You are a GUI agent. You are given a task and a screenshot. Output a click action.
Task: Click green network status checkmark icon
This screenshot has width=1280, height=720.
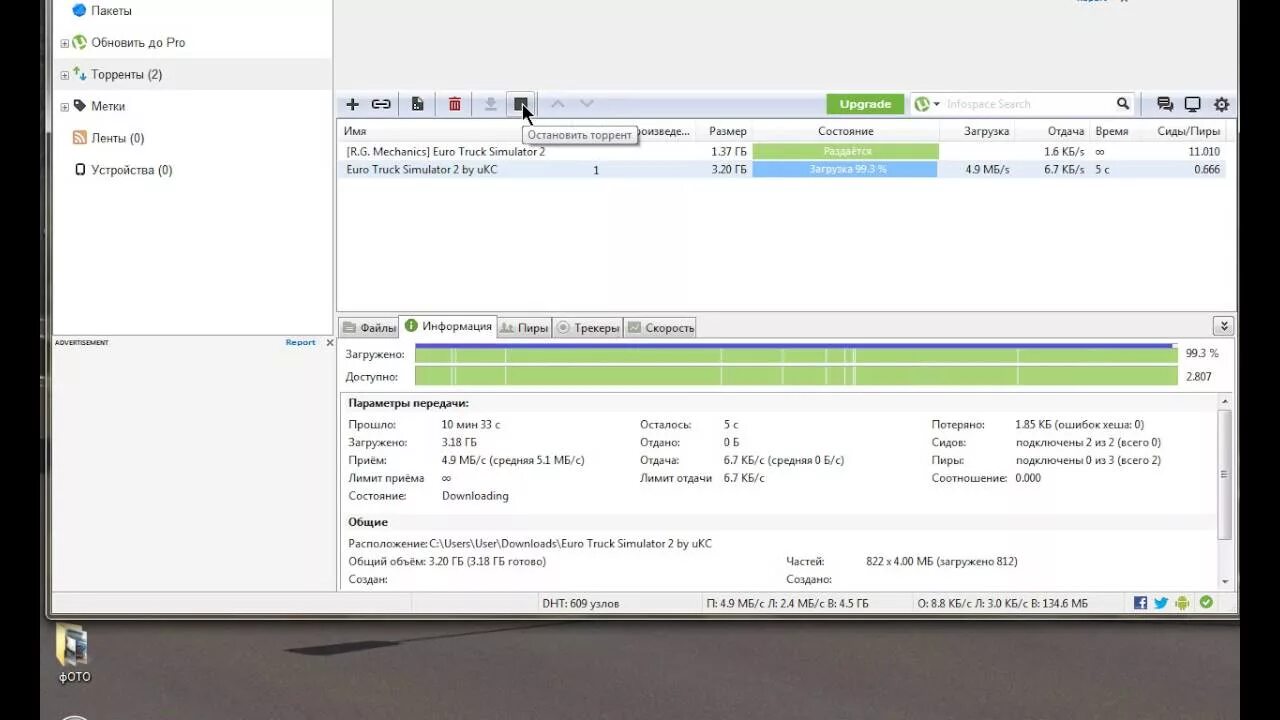[x=1206, y=603]
